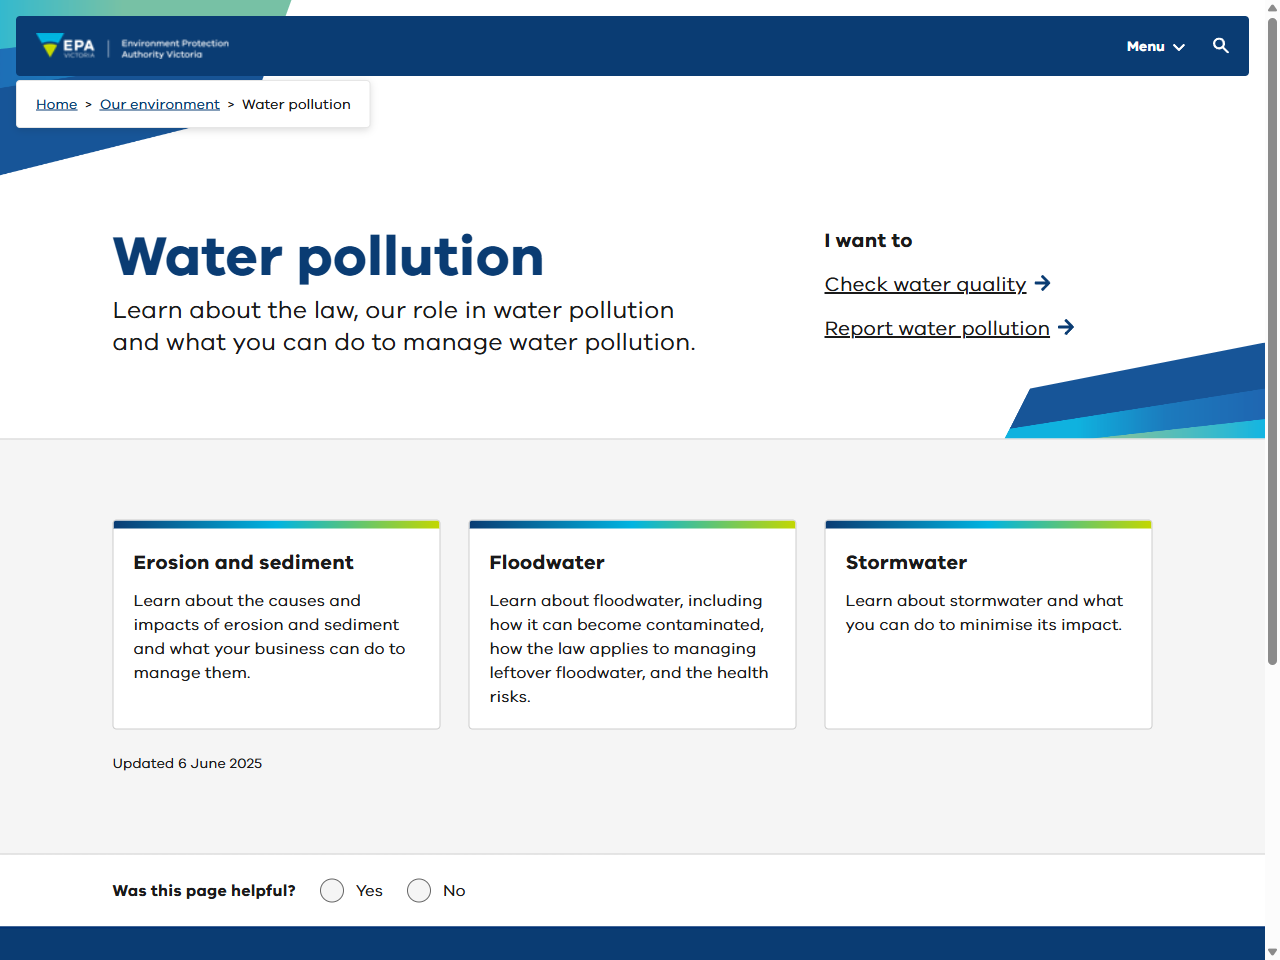Expand the Menu chevron in the header
The image size is (1280, 960).
(x=1180, y=47)
